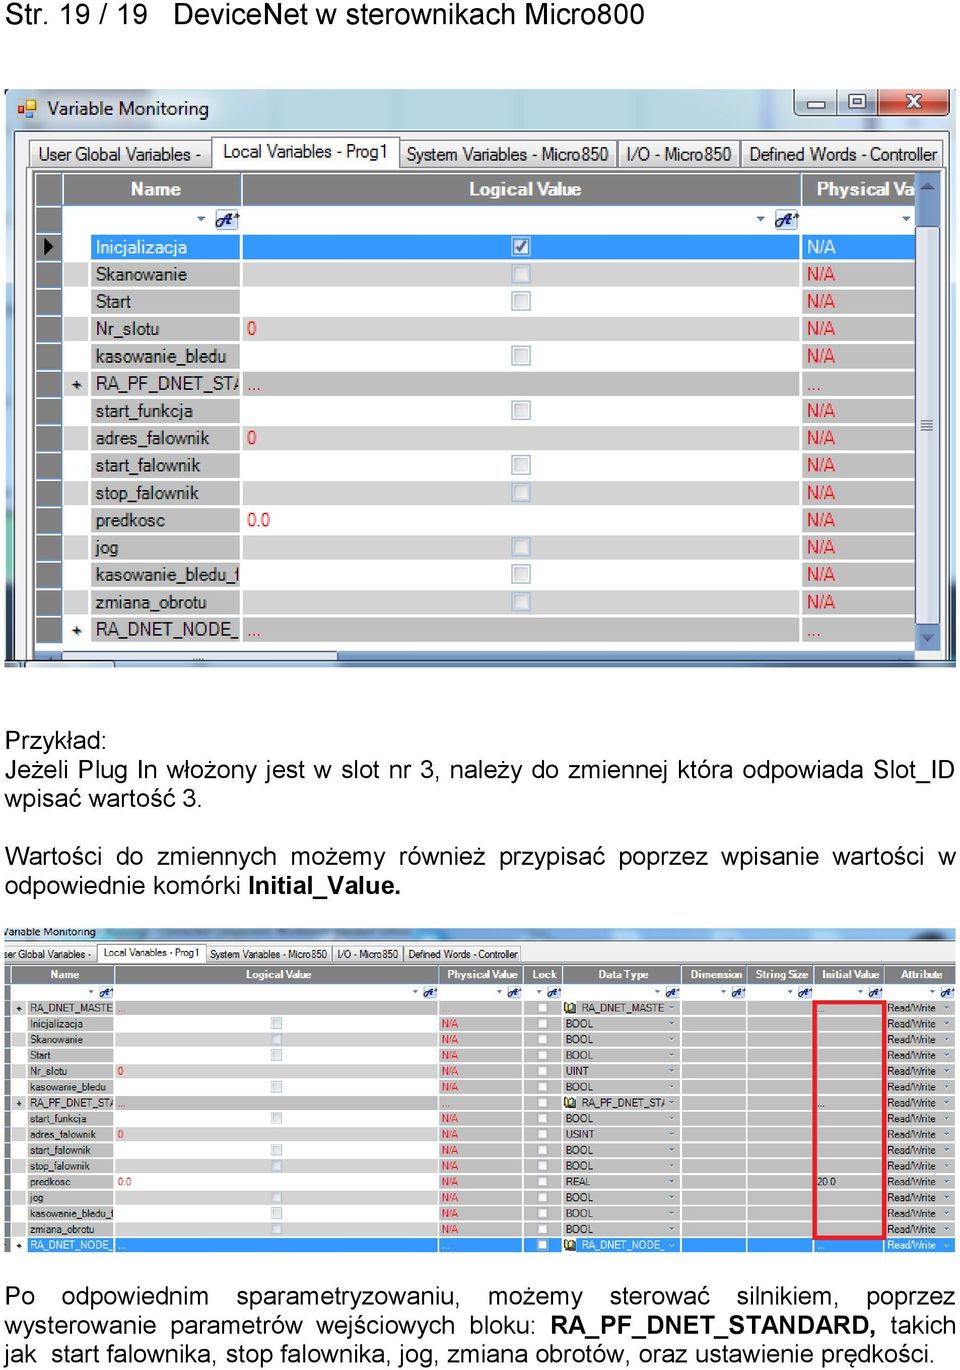Click the Nr_slotu logical value cell in upper window
Image resolution: width=960 pixels, height=1370 pixels.
coord(521,329)
